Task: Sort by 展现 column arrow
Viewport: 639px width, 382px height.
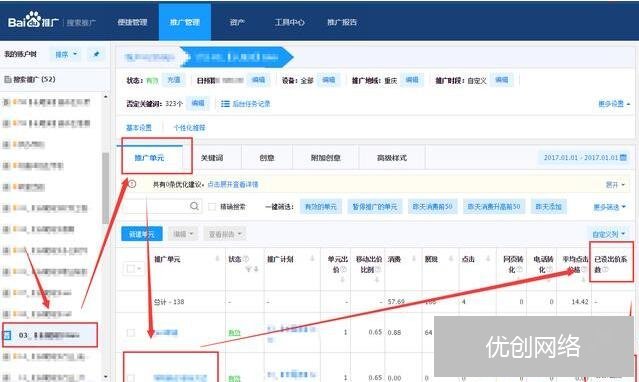Action: coord(451,259)
